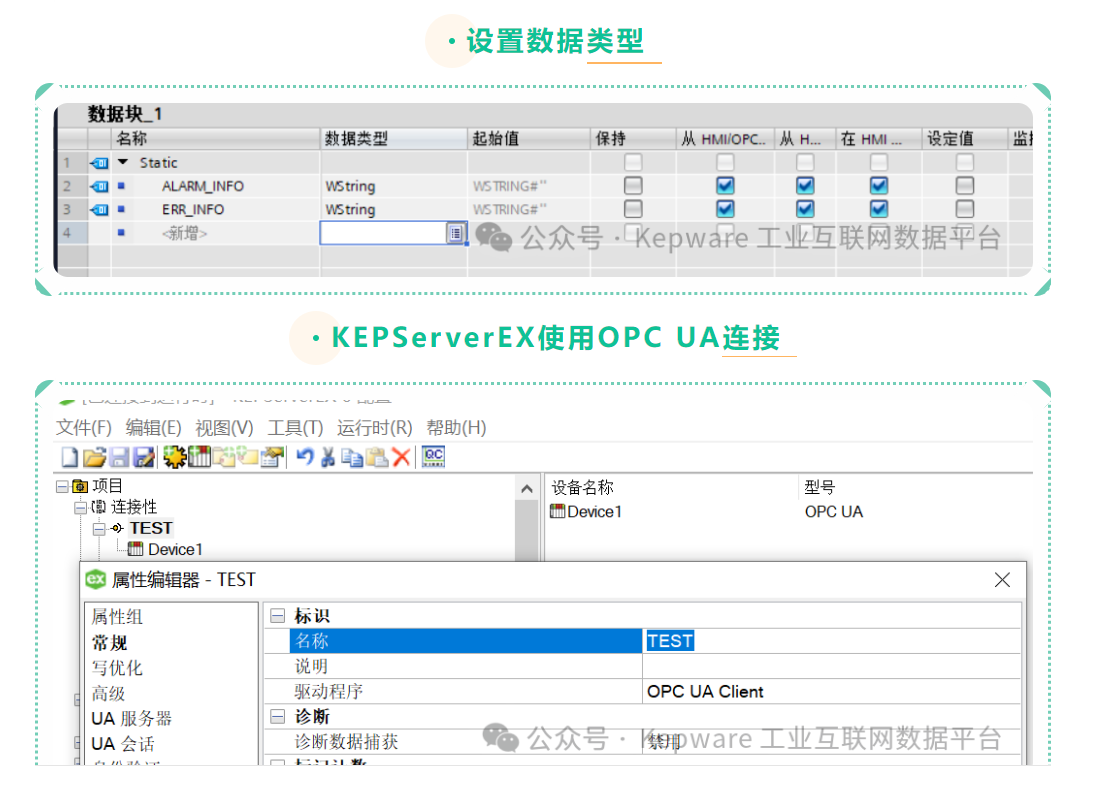The image size is (1120, 787).
Task: Click the <新增> new row cell
Action: (x=184, y=234)
